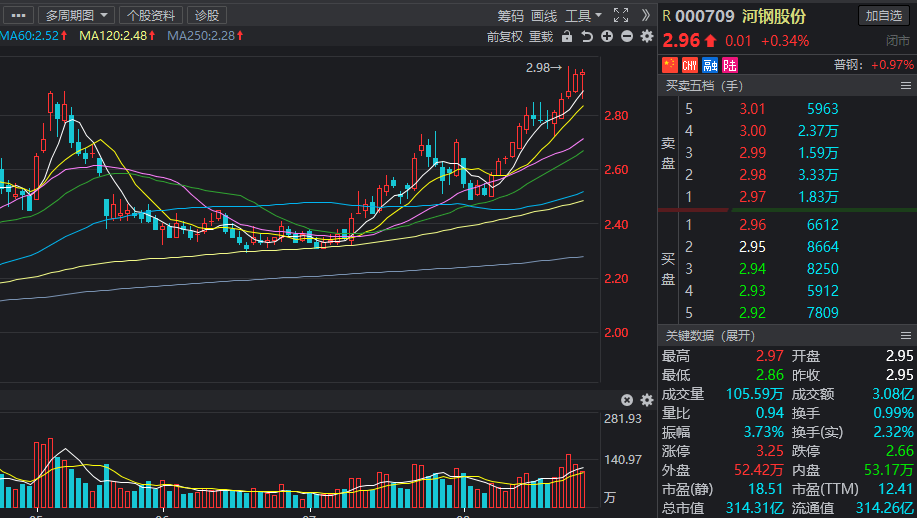Close the volume sub-chart with X icon

coord(627,400)
